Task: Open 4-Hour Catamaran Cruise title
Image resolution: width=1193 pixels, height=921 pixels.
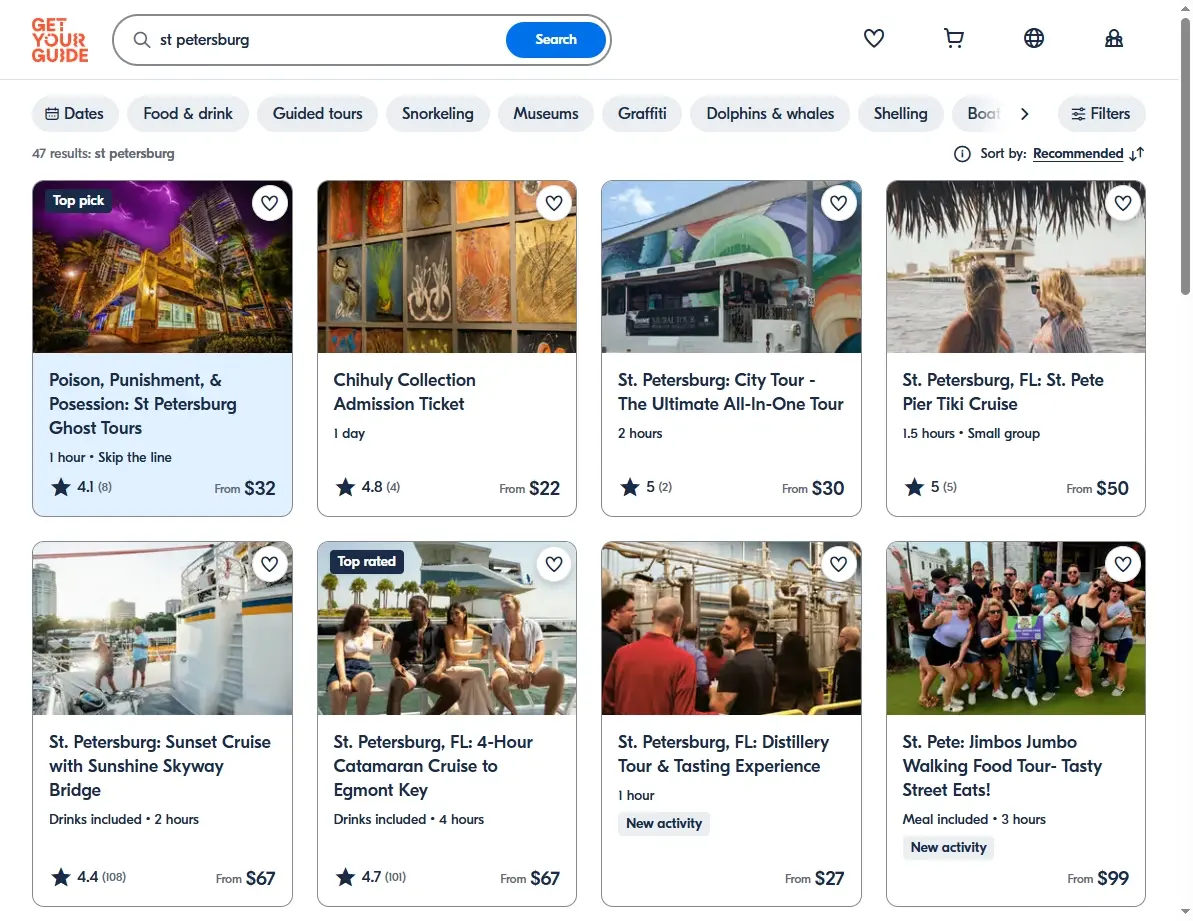Action: click(x=433, y=766)
